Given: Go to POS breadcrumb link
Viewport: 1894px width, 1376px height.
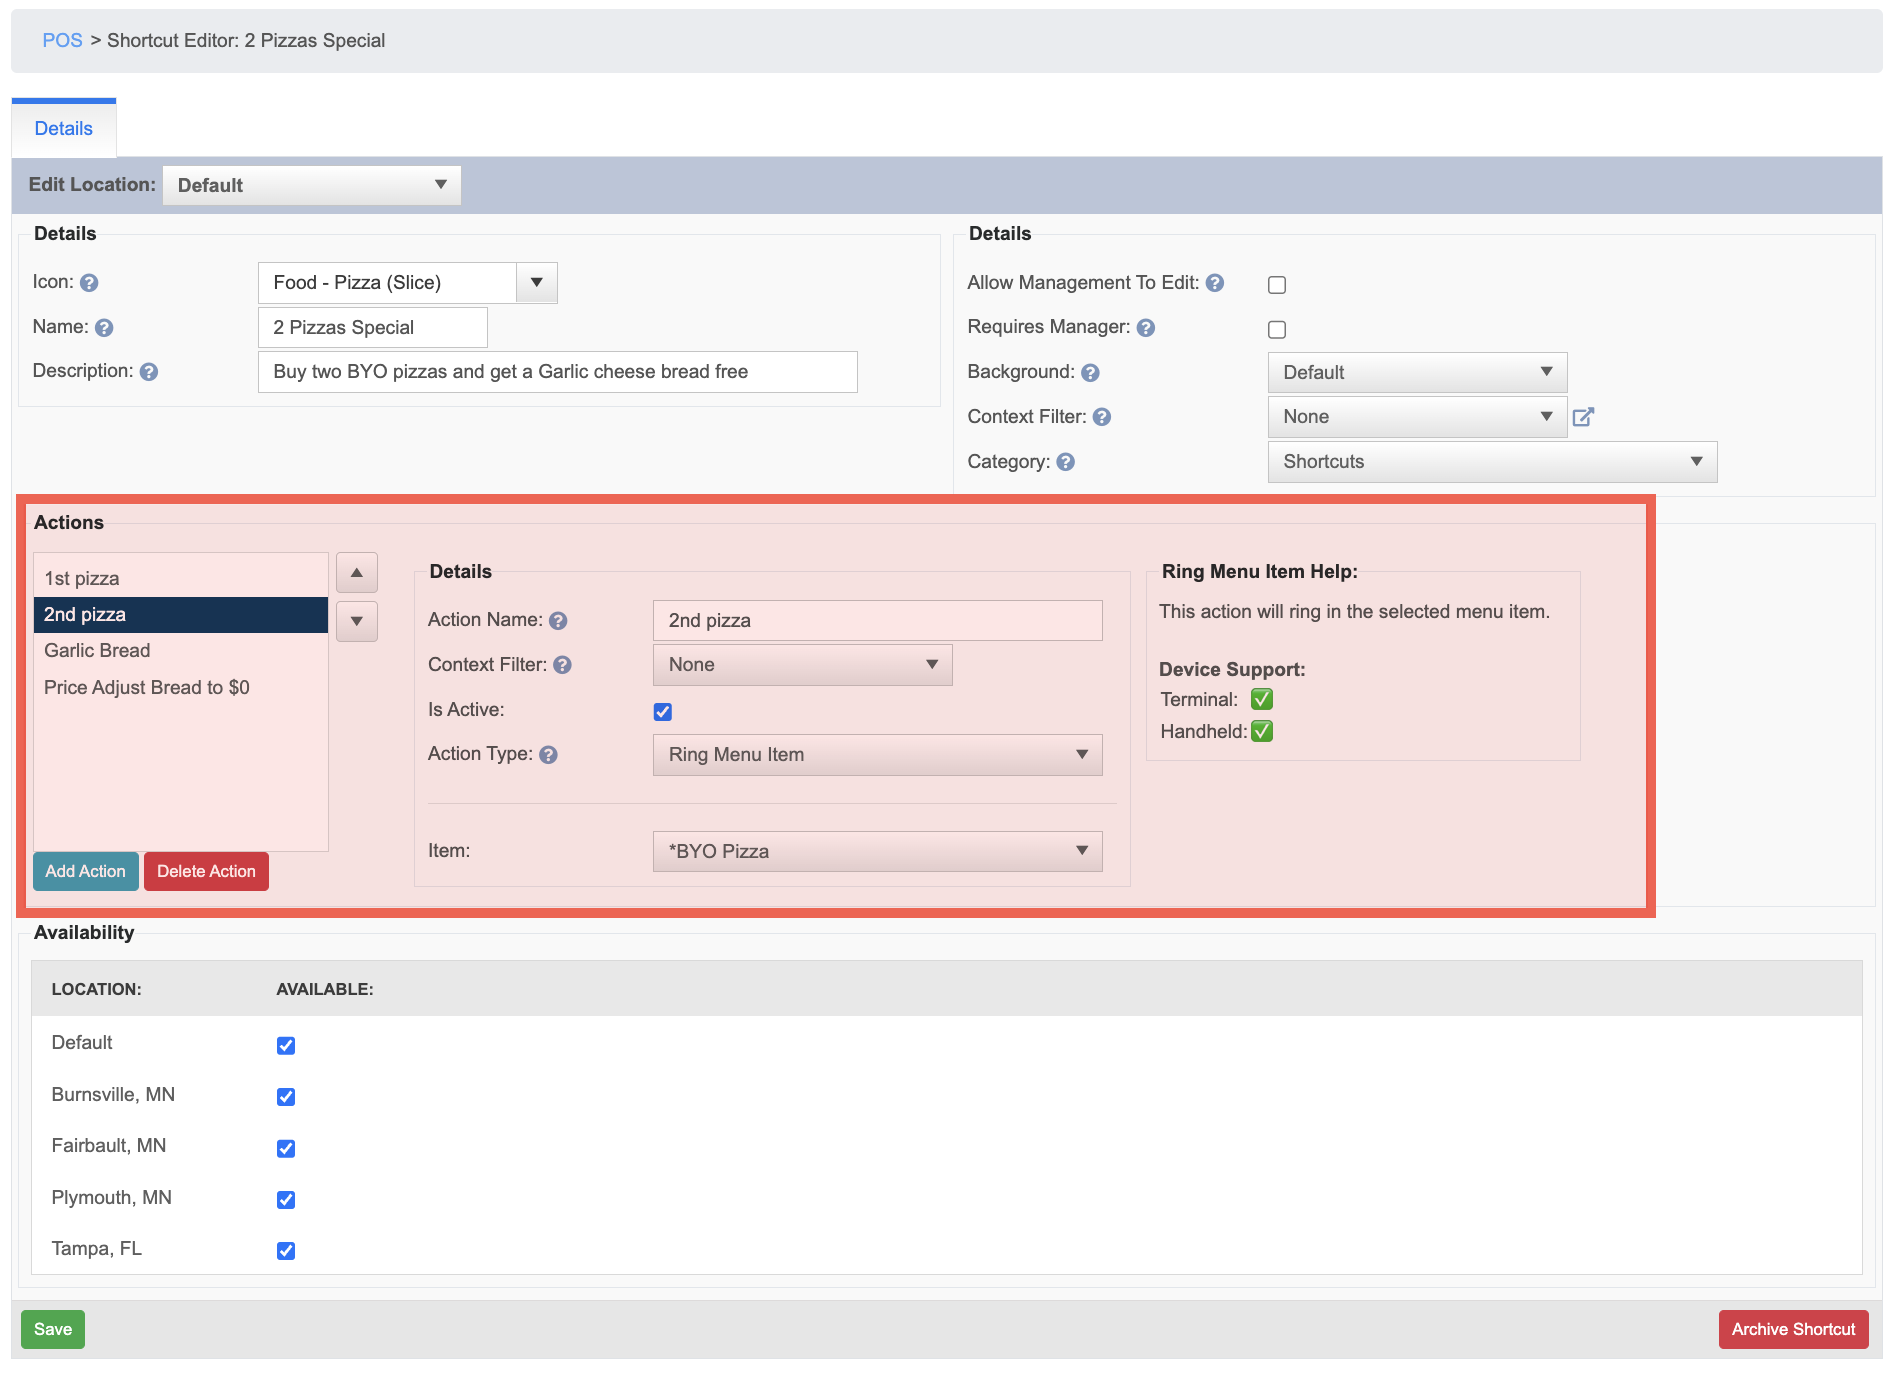Looking at the screenshot, I should point(62,41).
